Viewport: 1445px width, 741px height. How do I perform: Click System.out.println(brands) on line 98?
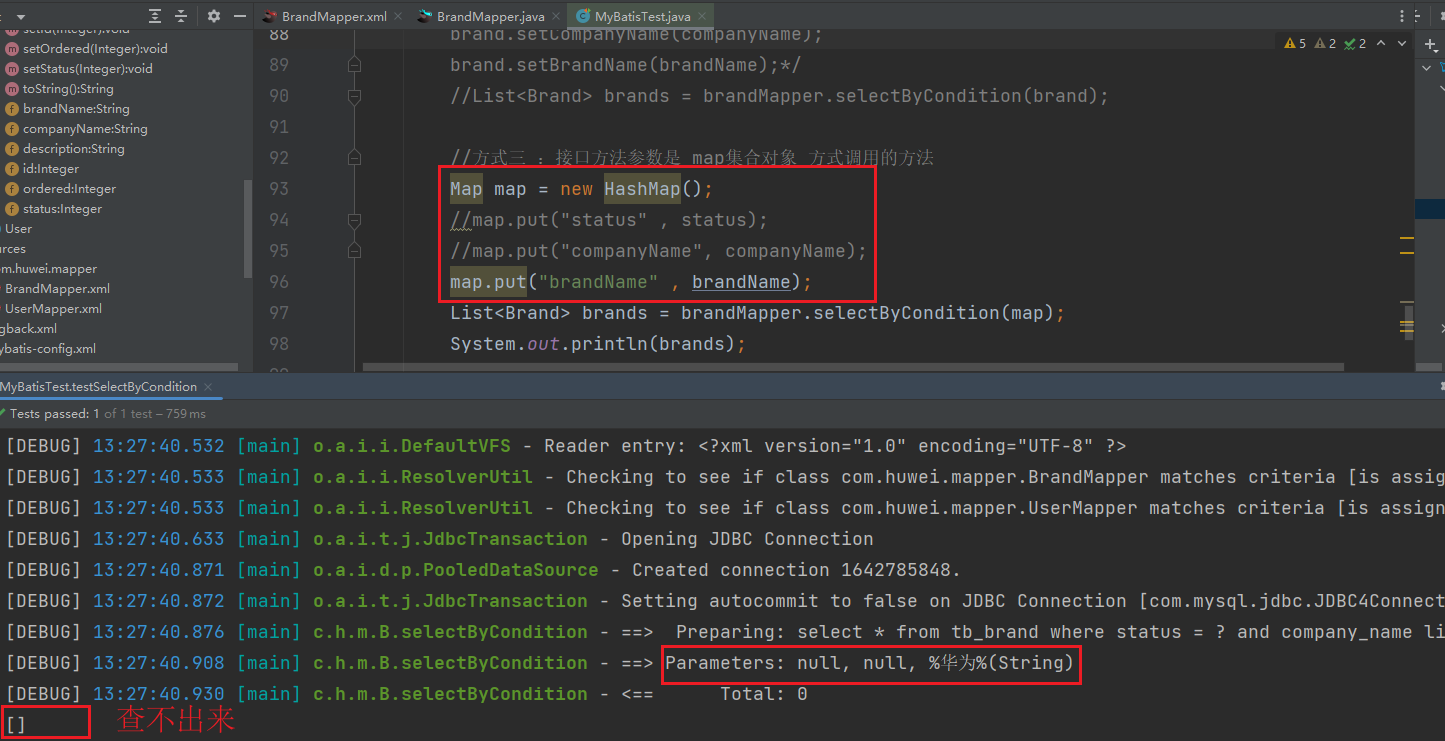click(x=598, y=344)
